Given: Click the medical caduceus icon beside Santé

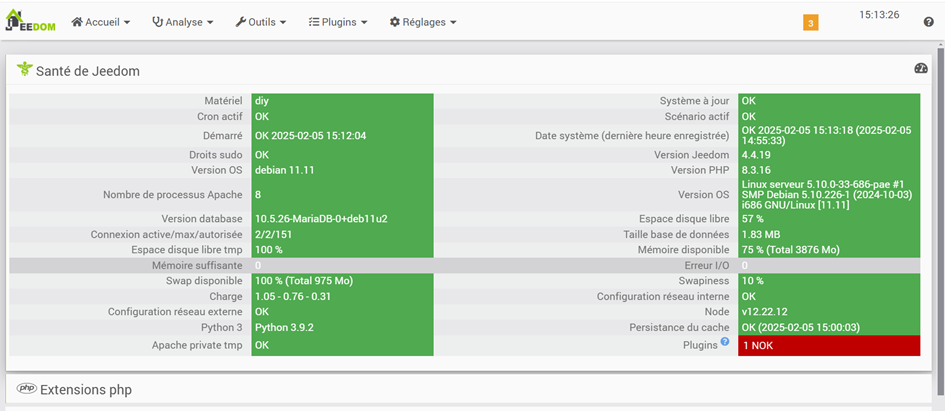Looking at the screenshot, I should point(24,69).
